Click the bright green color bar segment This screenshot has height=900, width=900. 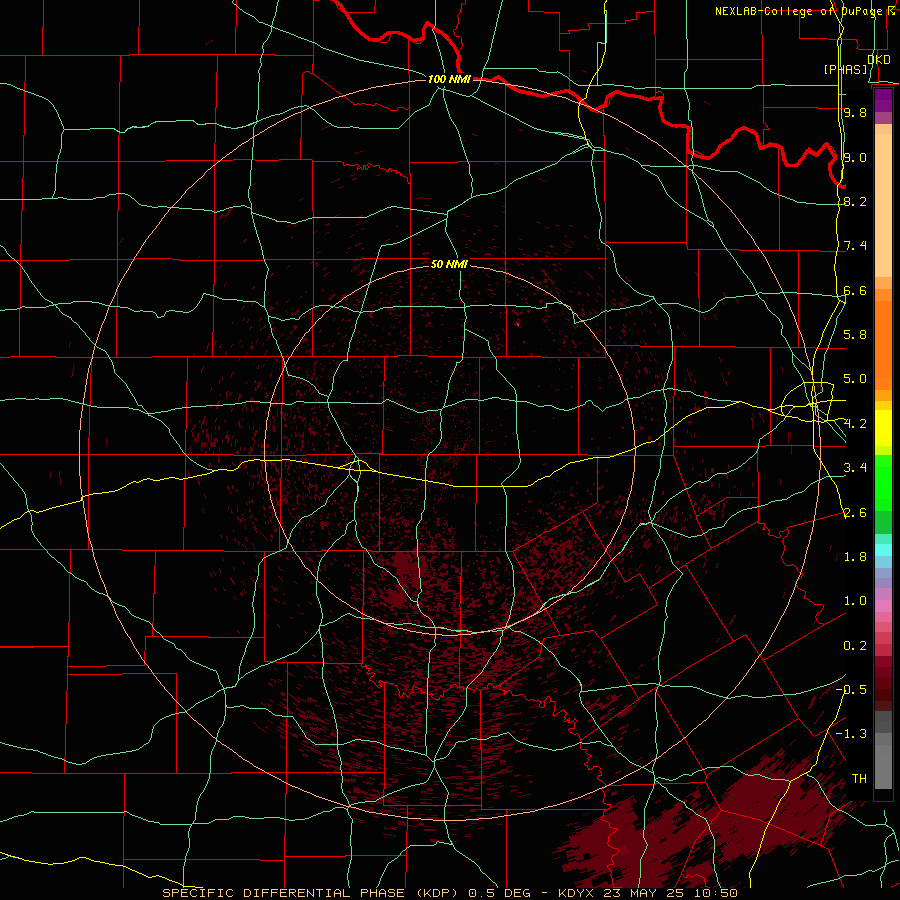pos(883,483)
